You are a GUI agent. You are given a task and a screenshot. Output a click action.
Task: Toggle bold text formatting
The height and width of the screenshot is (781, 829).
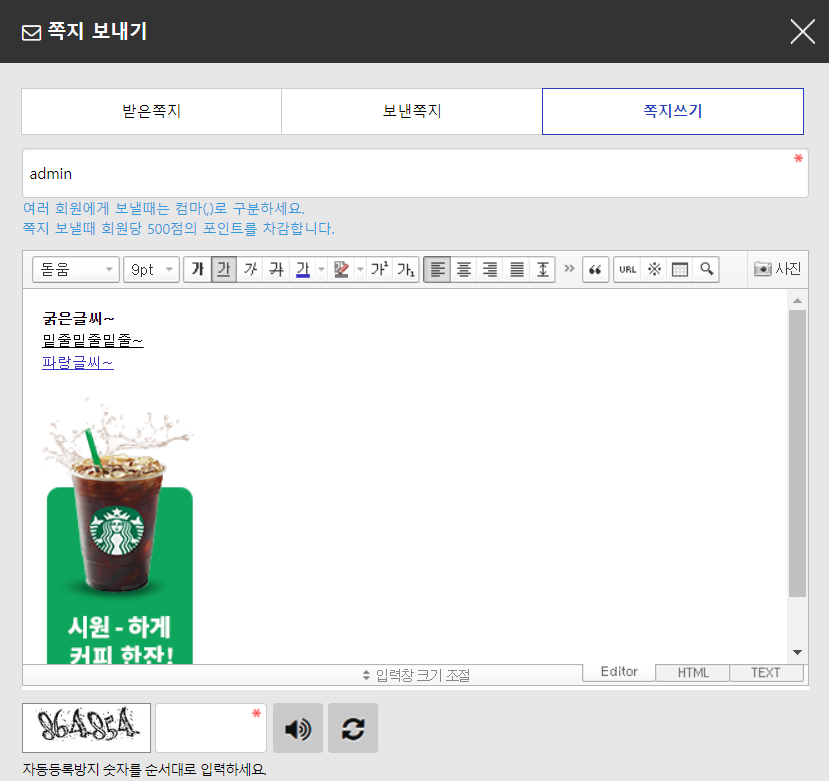(x=198, y=269)
